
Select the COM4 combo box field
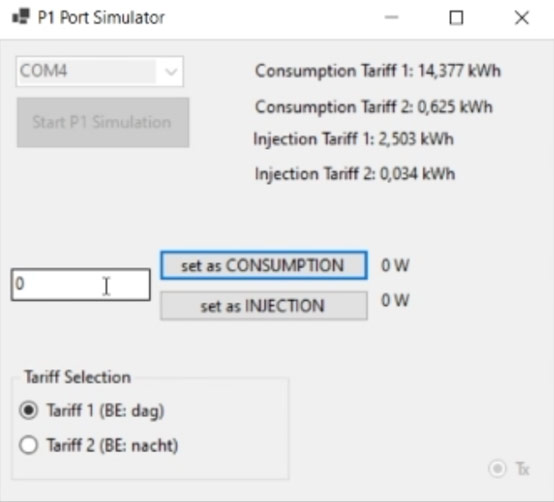pyautogui.click(x=100, y=71)
